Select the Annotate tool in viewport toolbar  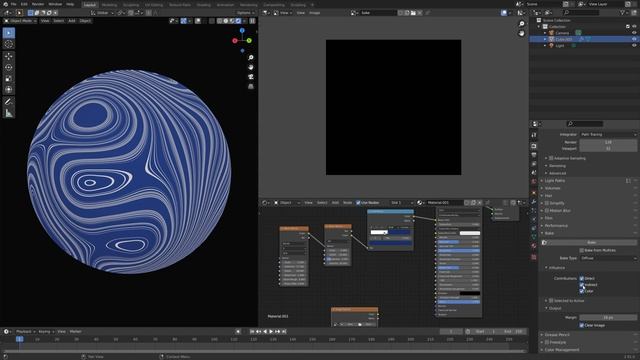(x=9, y=102)
